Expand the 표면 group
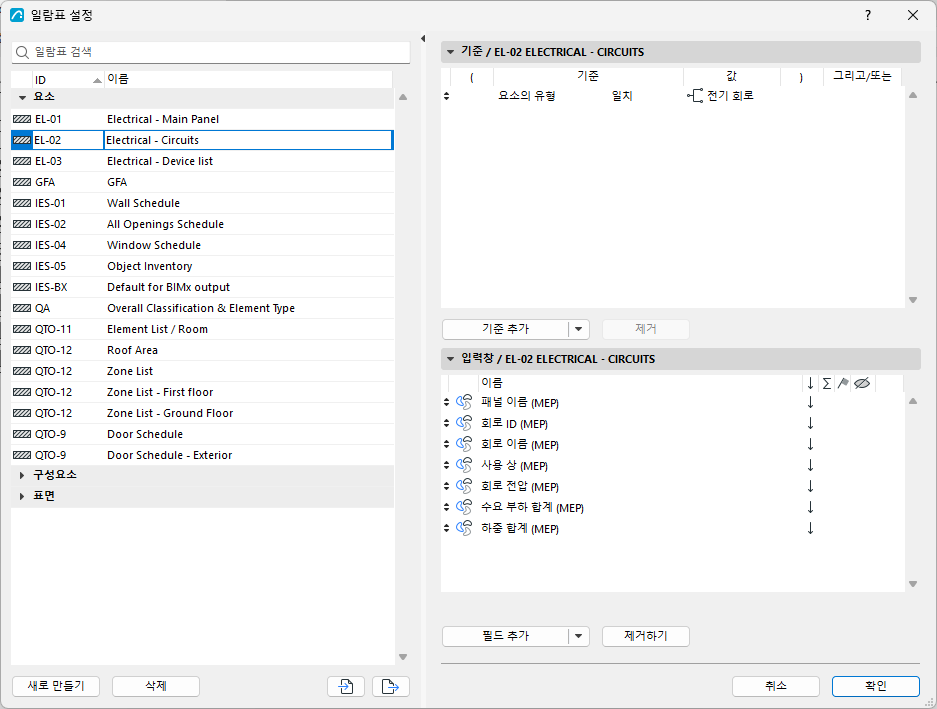This screenshot has height=709, width=937. pos(22,496)
